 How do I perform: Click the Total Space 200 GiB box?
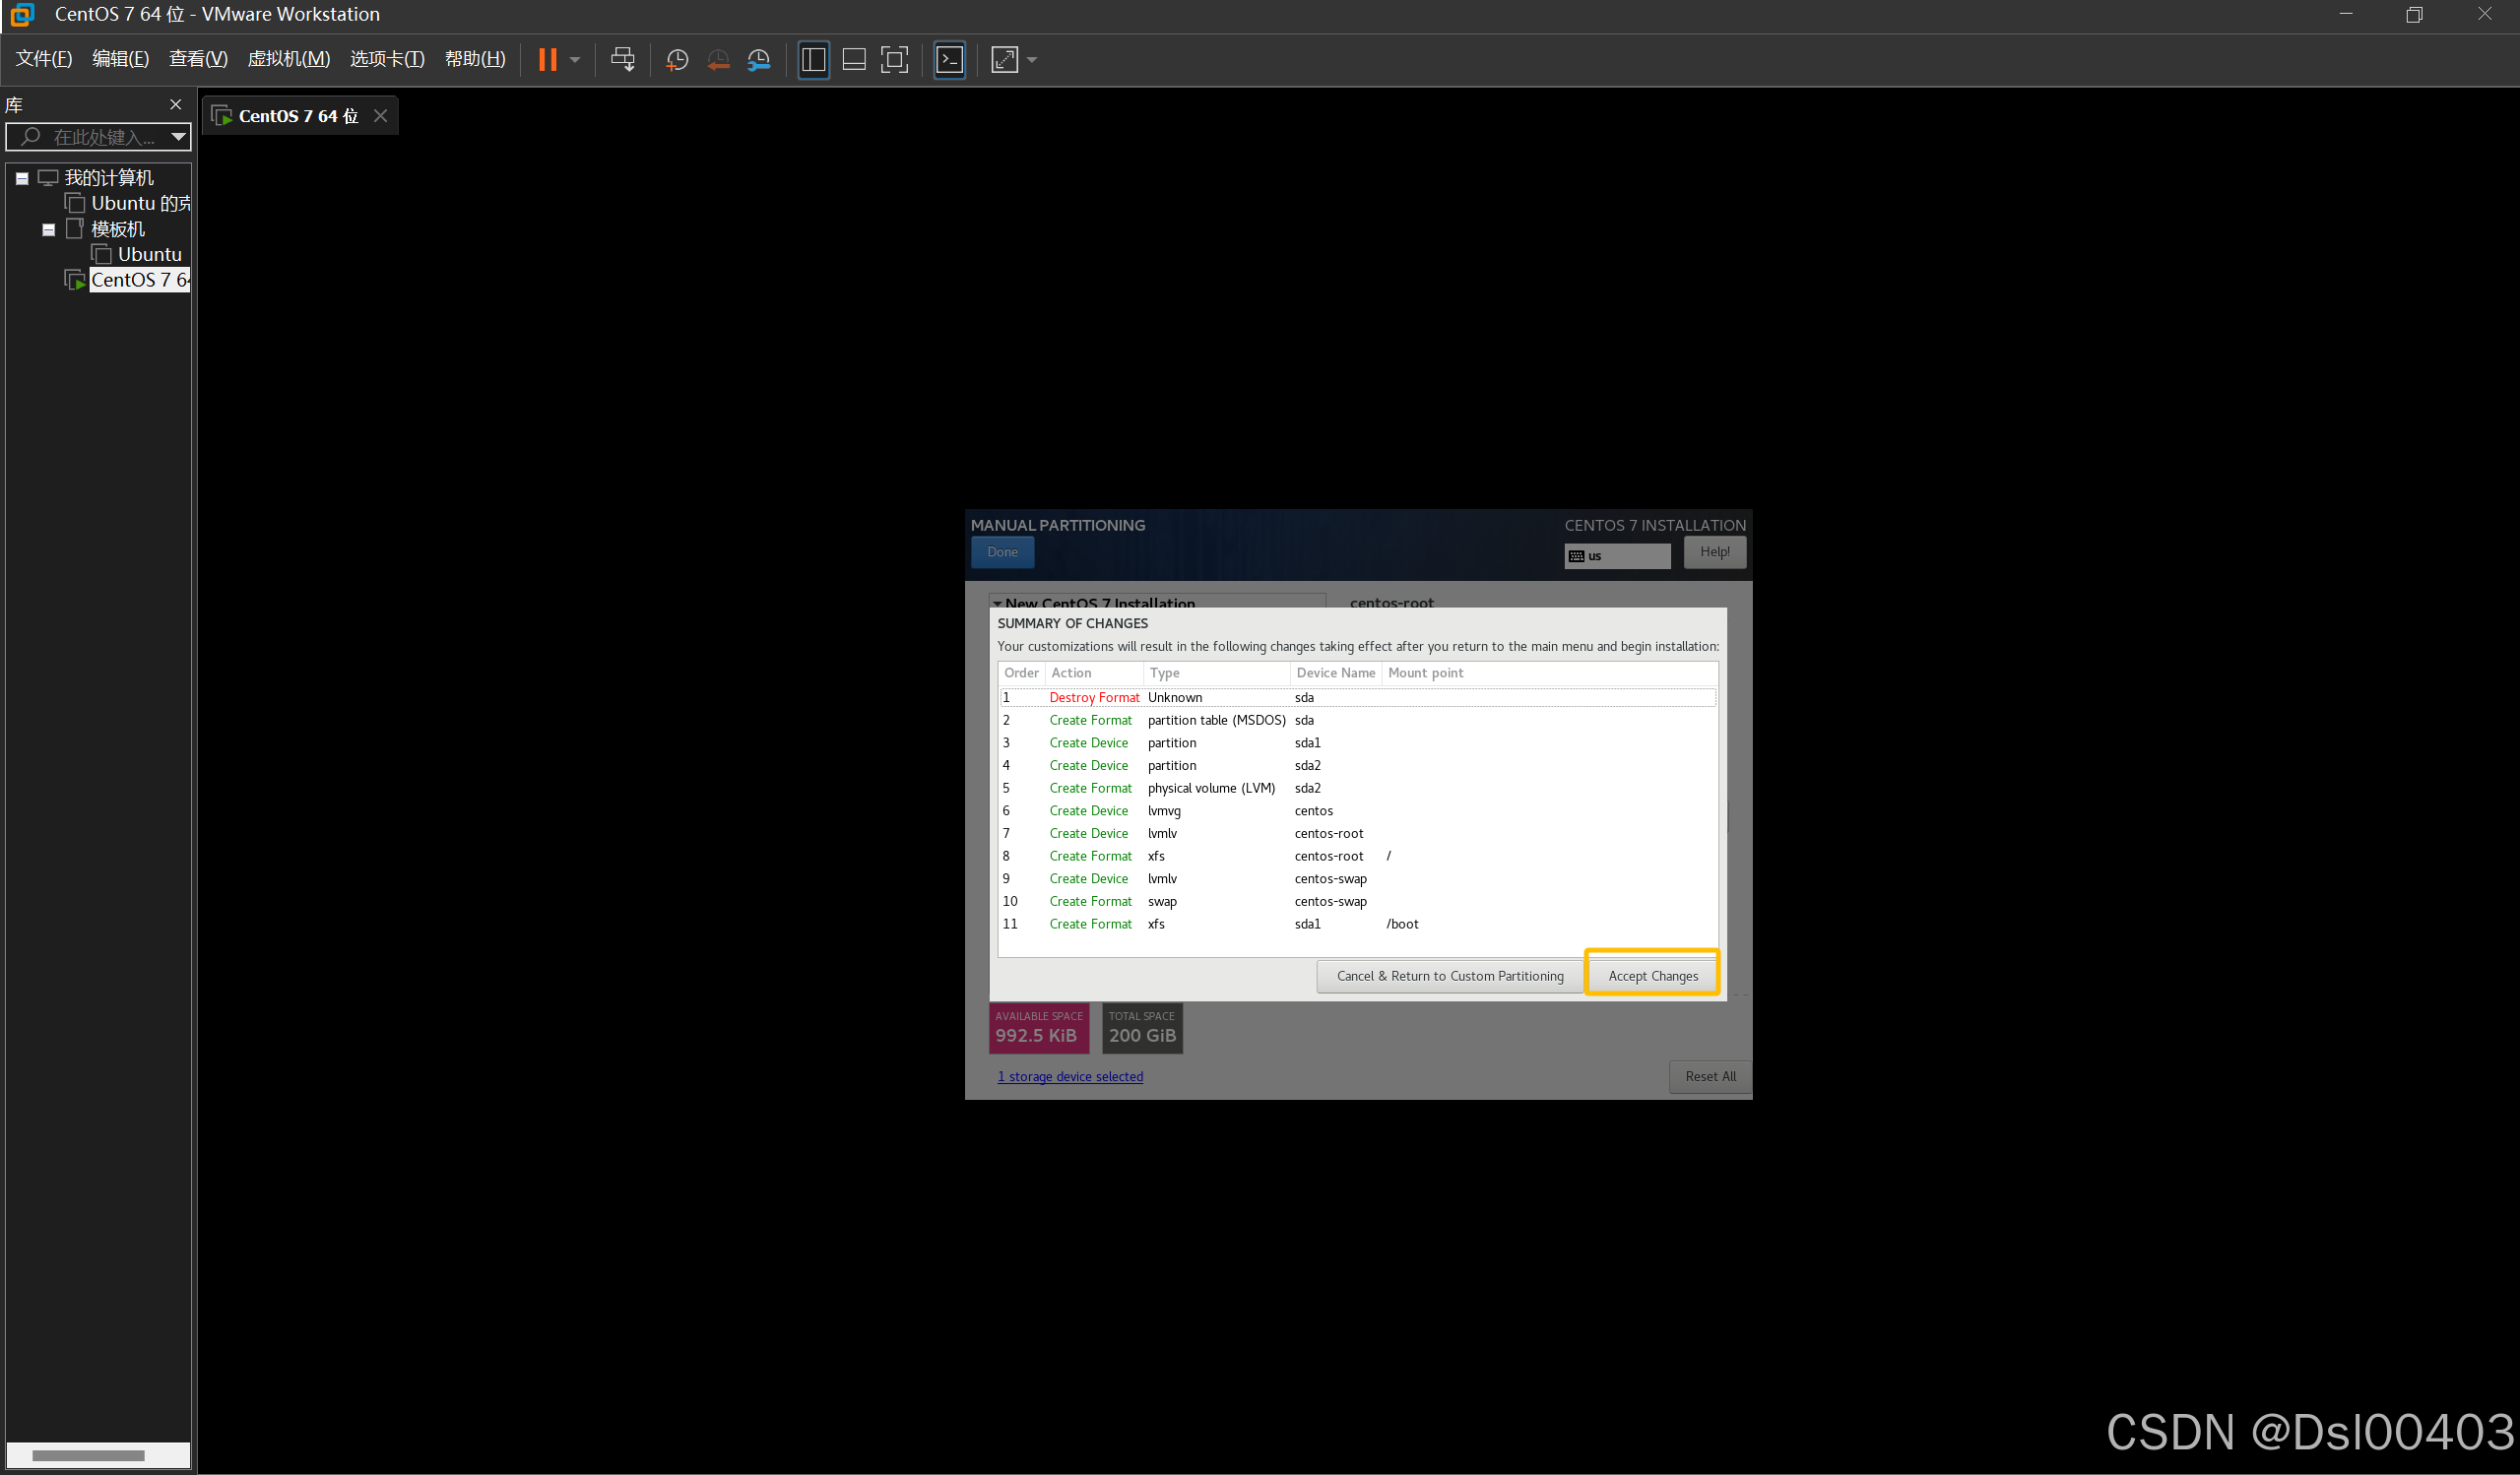1142,1028
